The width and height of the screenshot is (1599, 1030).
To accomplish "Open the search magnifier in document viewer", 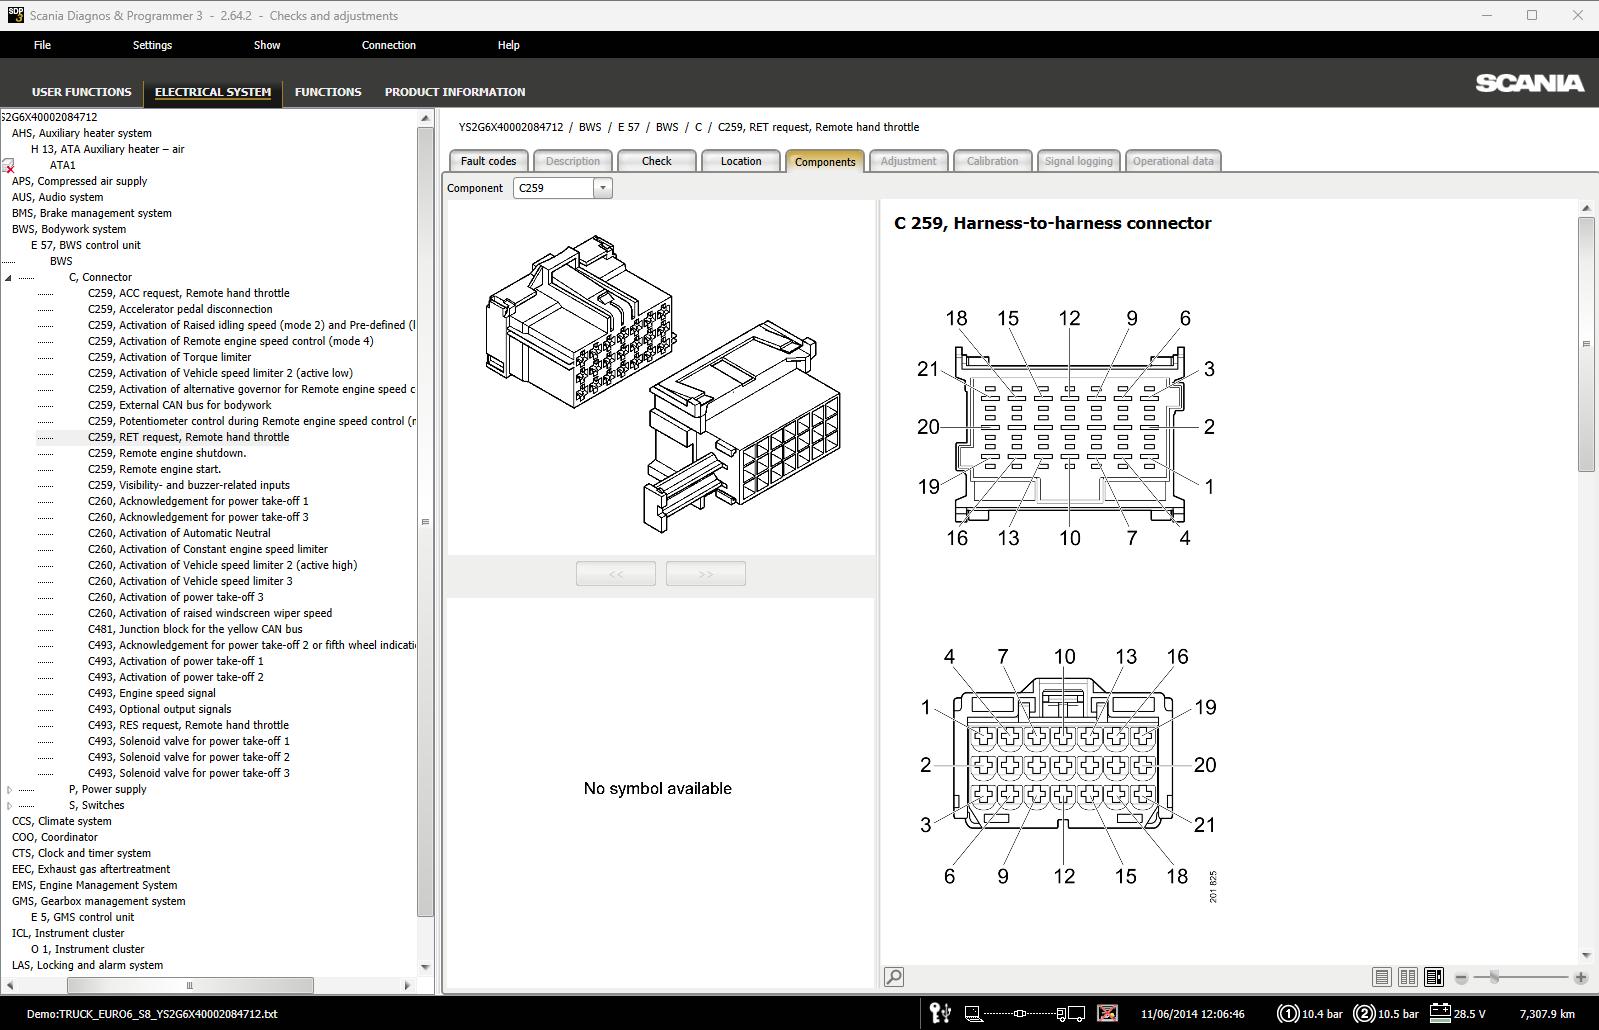I will pos(894,977).
